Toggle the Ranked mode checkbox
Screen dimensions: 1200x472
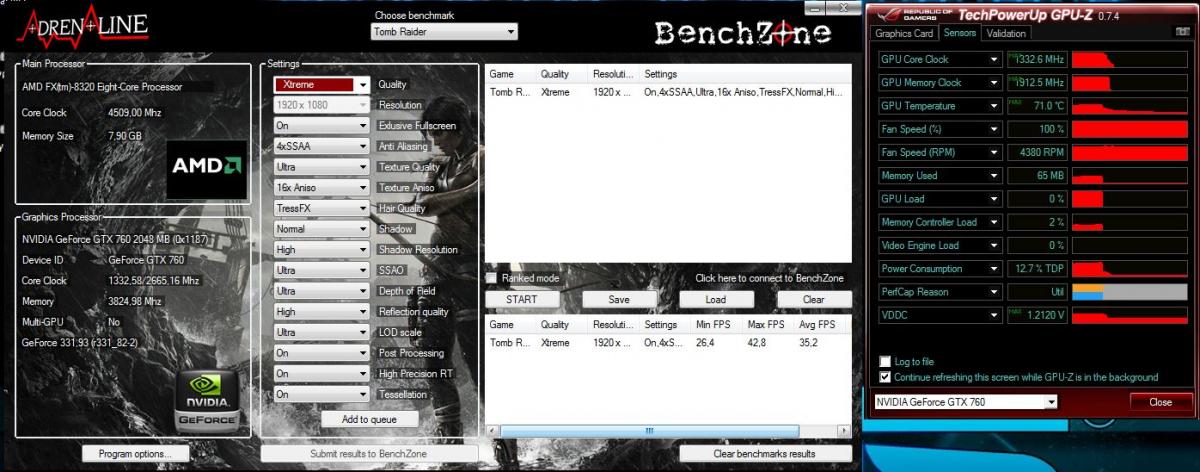coord(491,278)
